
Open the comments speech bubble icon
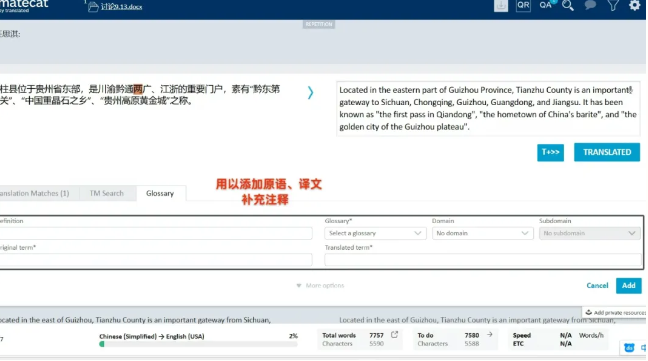590,5
